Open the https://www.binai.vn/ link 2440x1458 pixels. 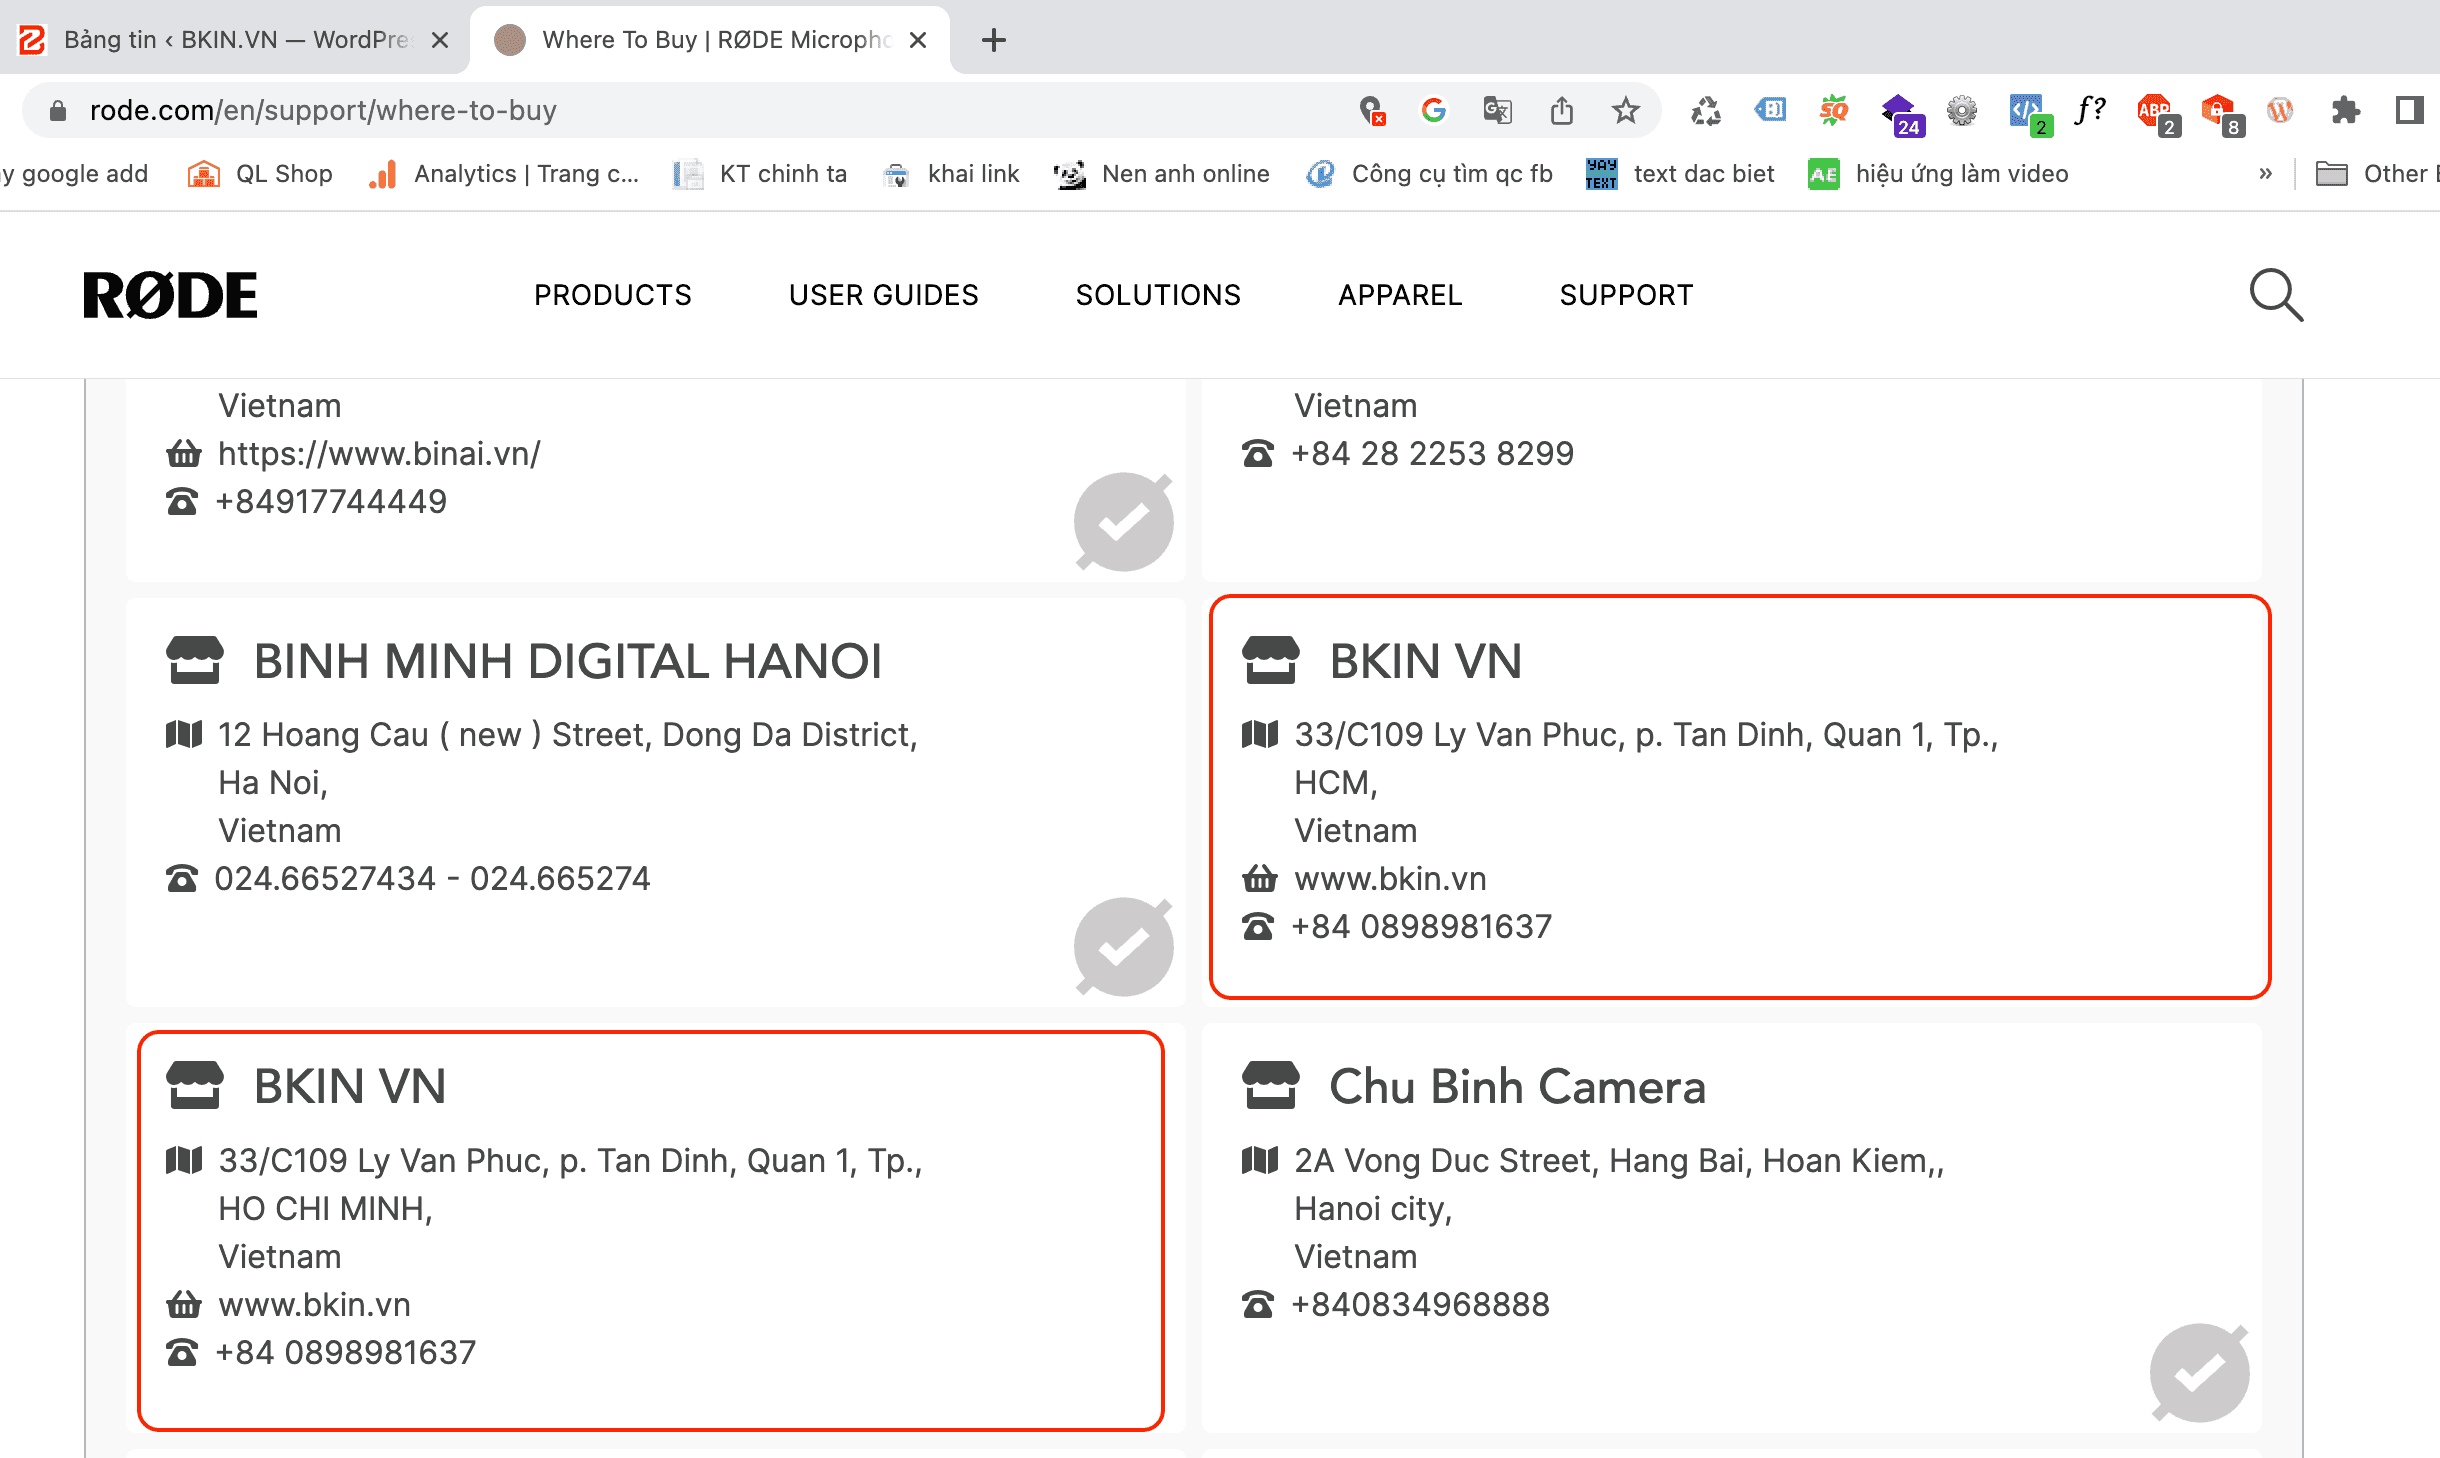379,454
